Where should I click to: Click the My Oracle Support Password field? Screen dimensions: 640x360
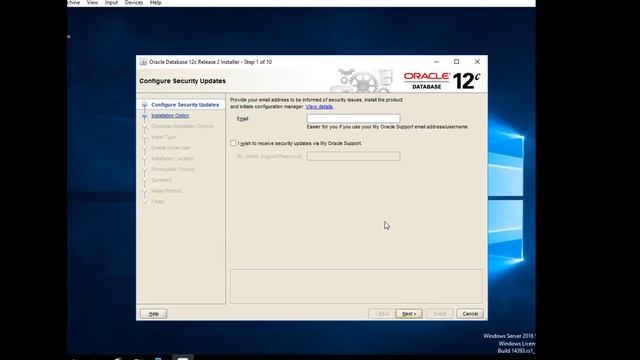[x=353, y=156]
